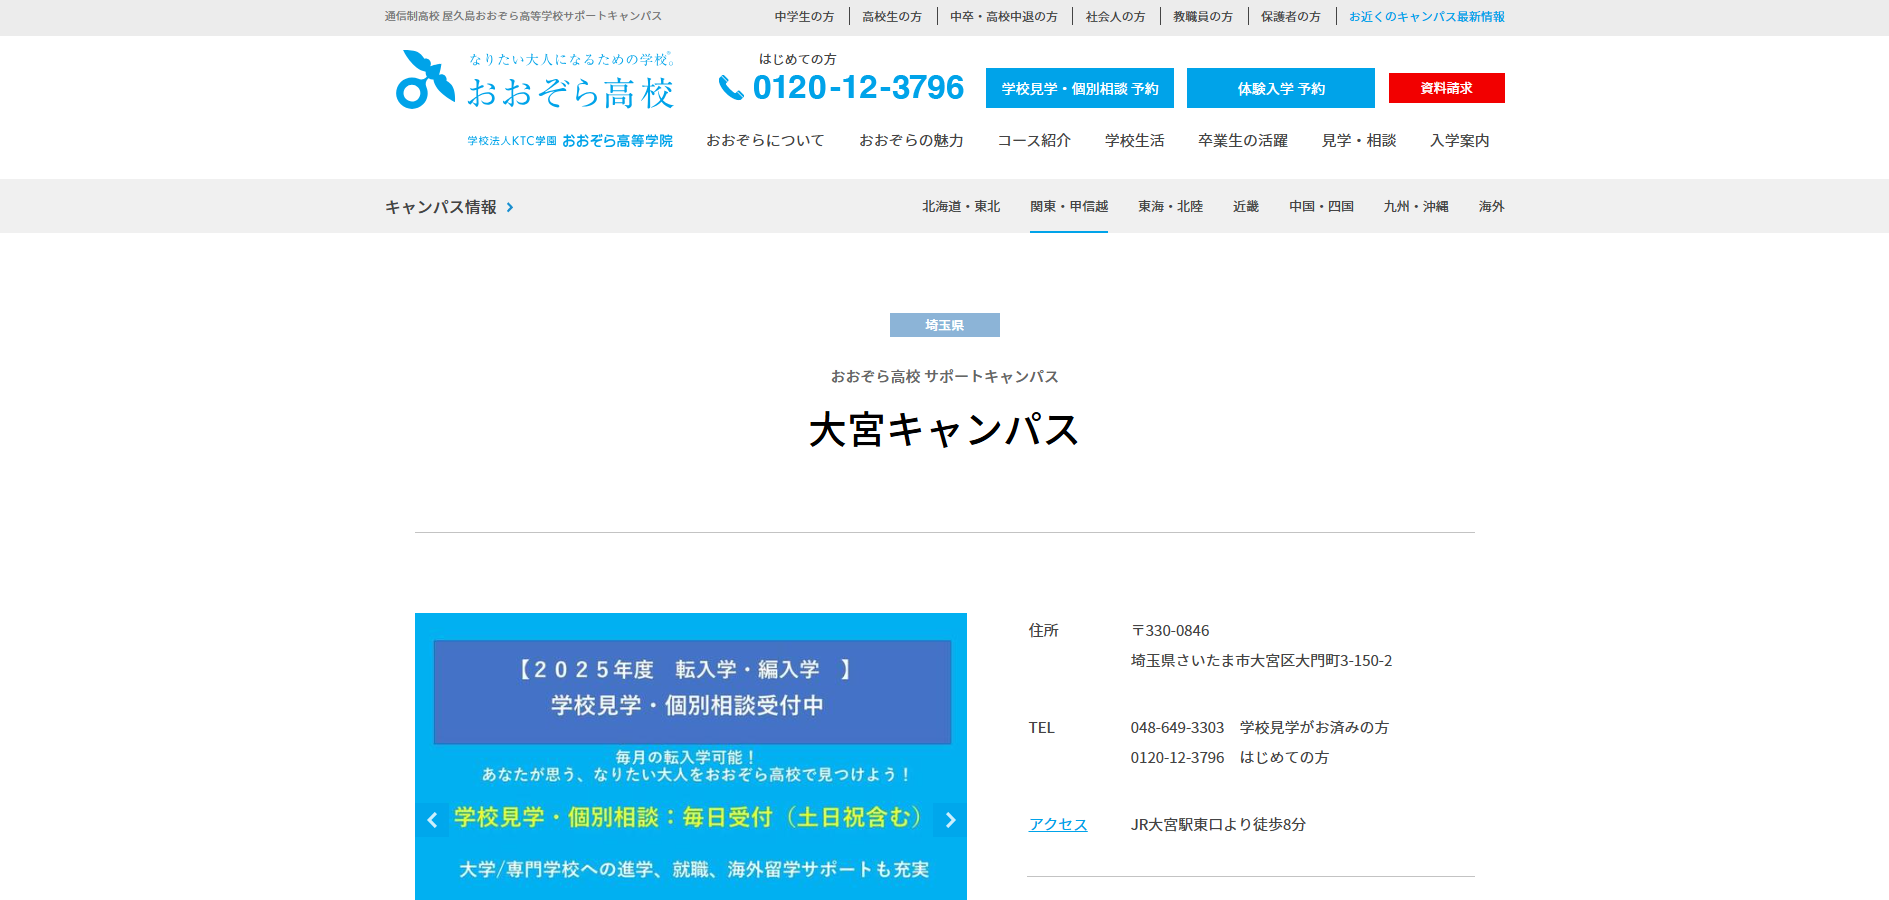Switch to the 北海道・東北 region tab
This screenshot has width=1889, height=900.
[x=960, y=206]
